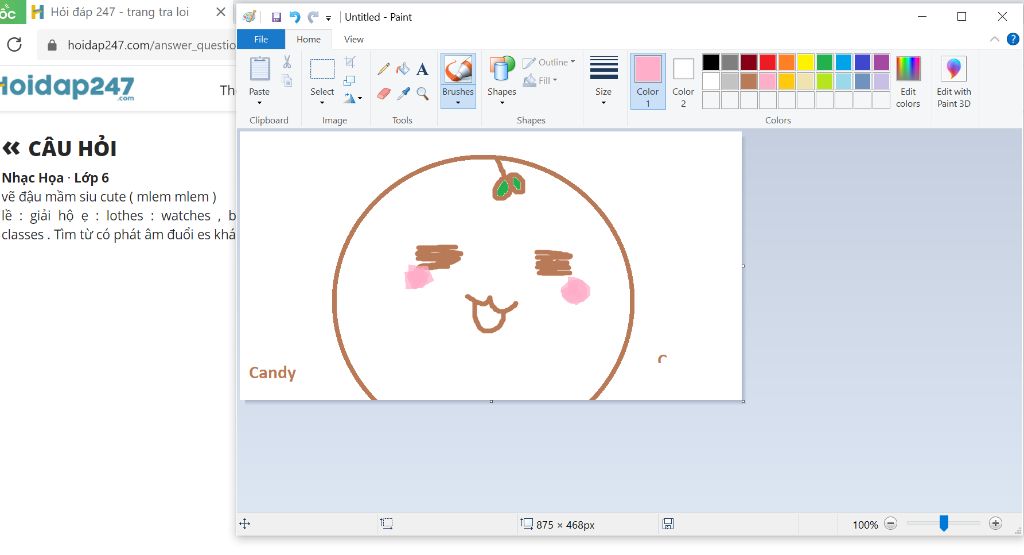The height and width of the screenshot is (555, 1024).
Task: Open Edit colors rainbow icon
Action: pos(908,82)
